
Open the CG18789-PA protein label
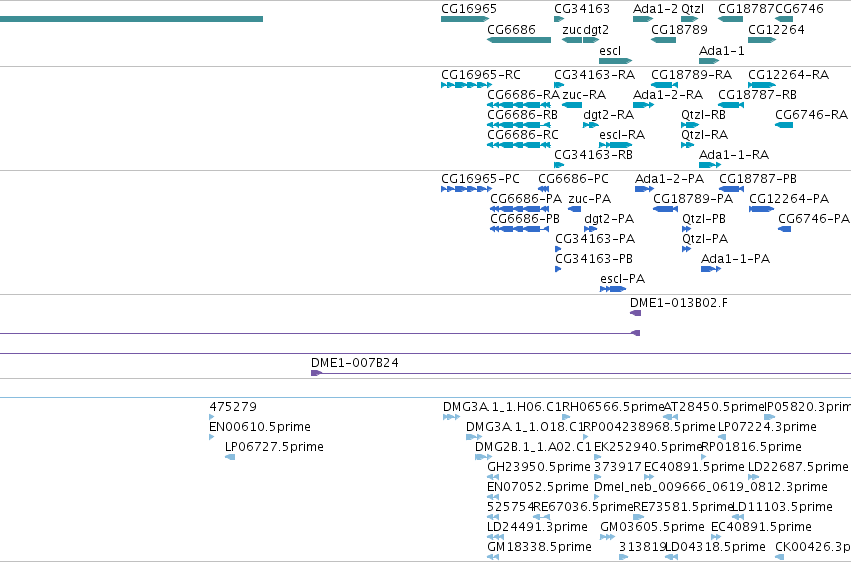point(693,199)
